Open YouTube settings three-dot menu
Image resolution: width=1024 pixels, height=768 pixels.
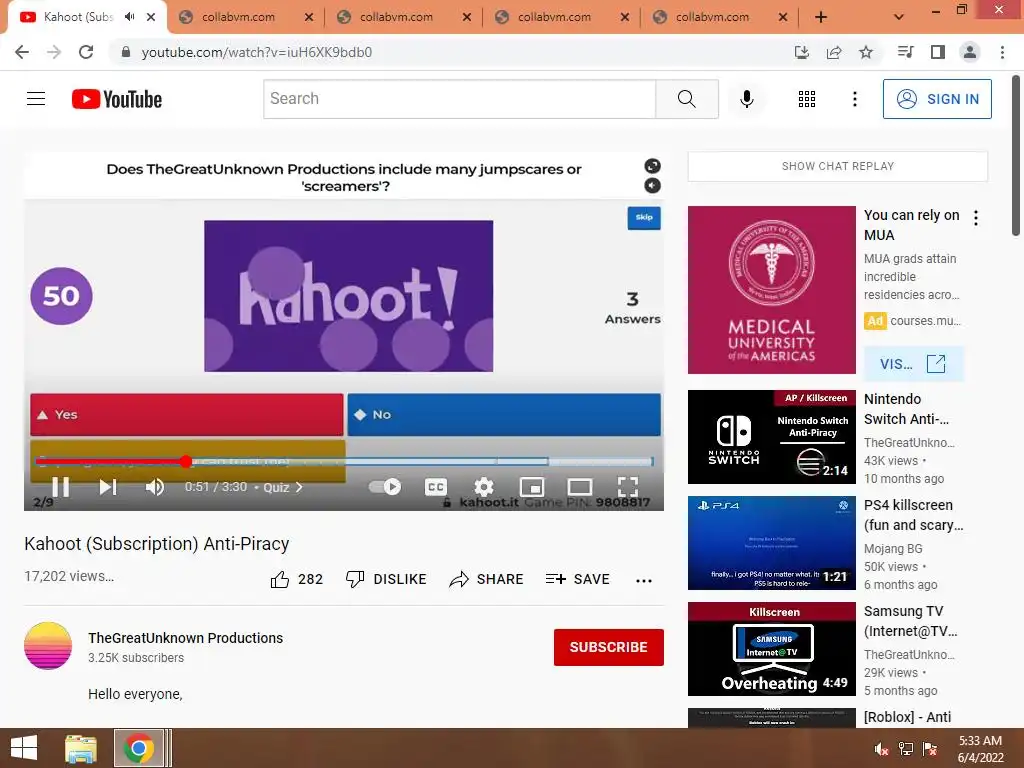854,99
